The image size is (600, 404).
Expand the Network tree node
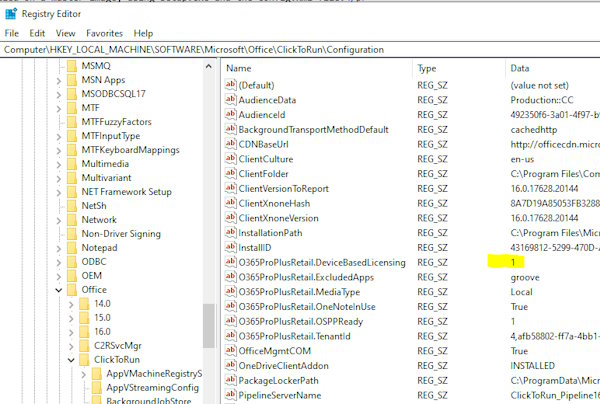click(x=59, y=220)
